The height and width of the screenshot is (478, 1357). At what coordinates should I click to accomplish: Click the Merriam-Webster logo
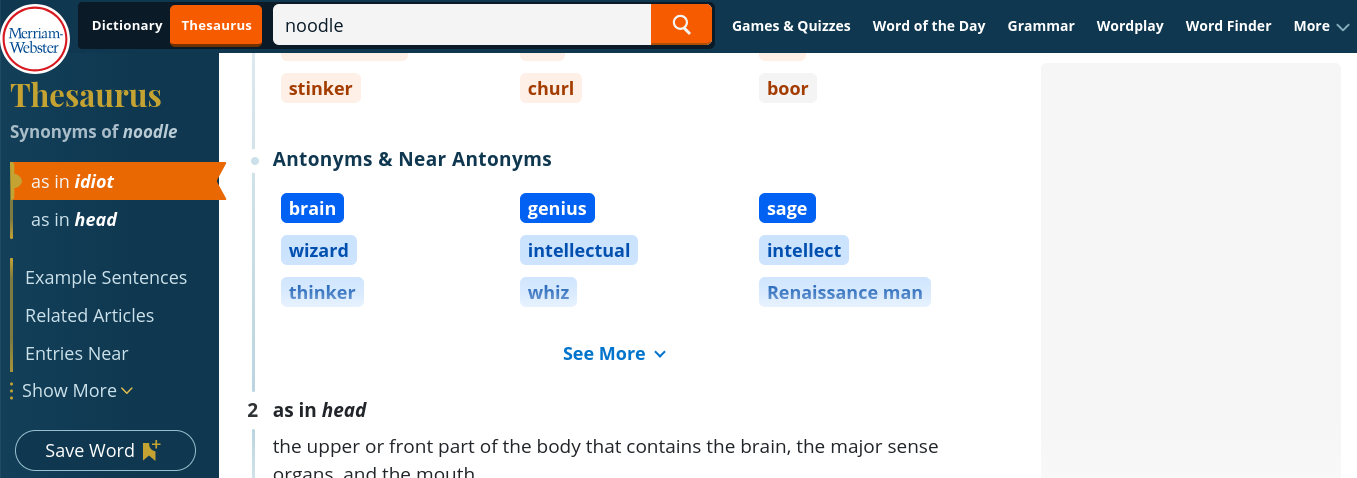36,38
